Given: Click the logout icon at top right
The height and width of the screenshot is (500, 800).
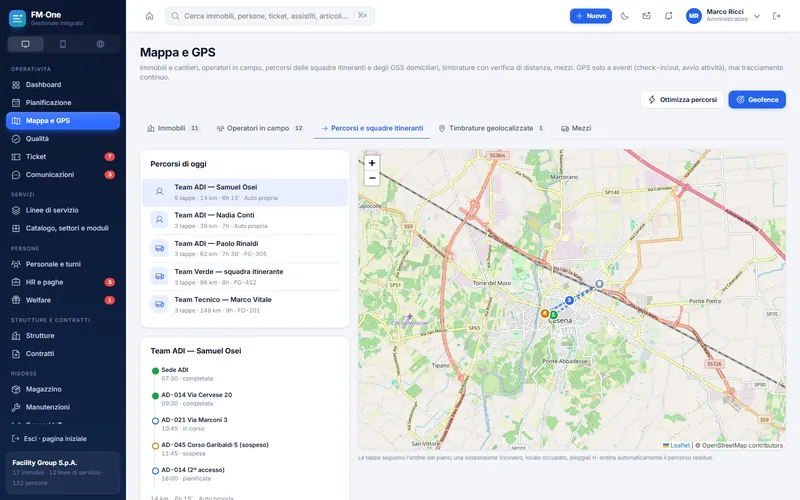Looking at the screenshot, I should point(777,16).
